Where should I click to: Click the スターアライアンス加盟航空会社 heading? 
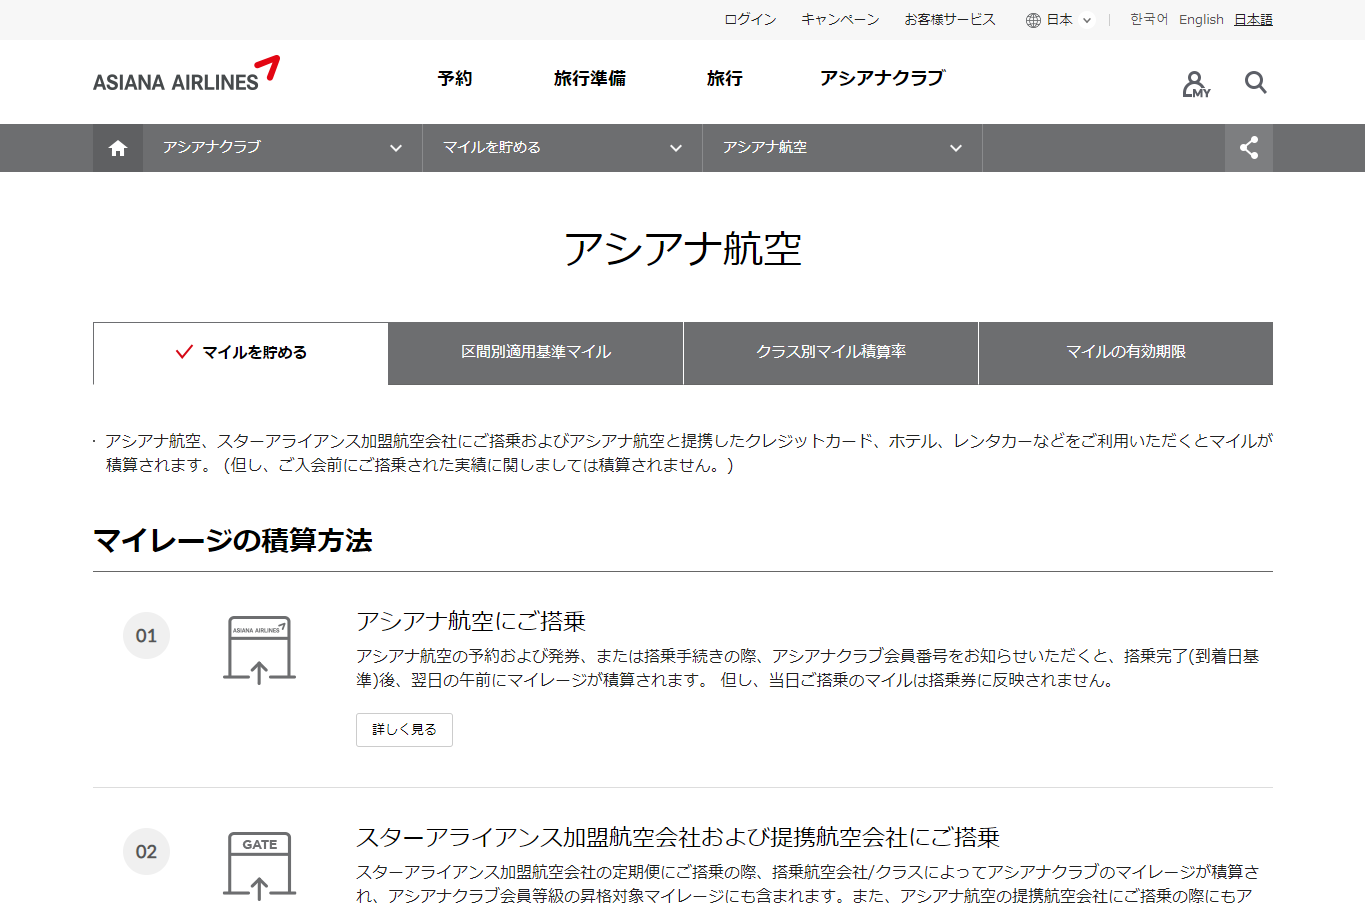pos(678,837)
